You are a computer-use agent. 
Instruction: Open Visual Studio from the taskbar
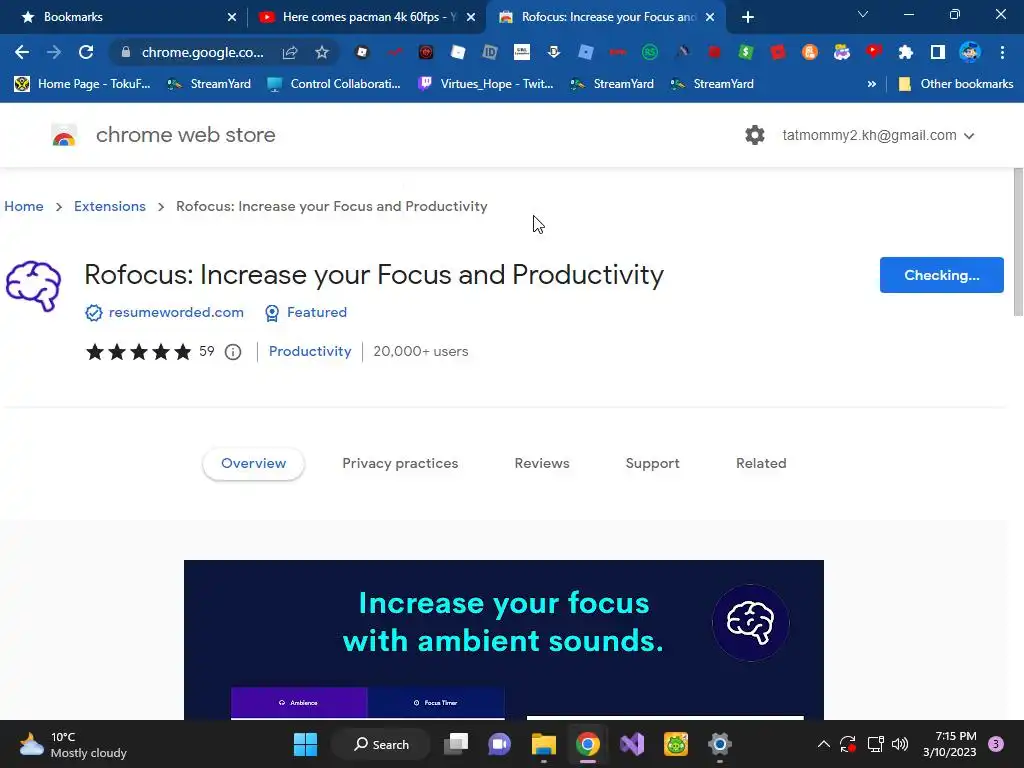632,744
